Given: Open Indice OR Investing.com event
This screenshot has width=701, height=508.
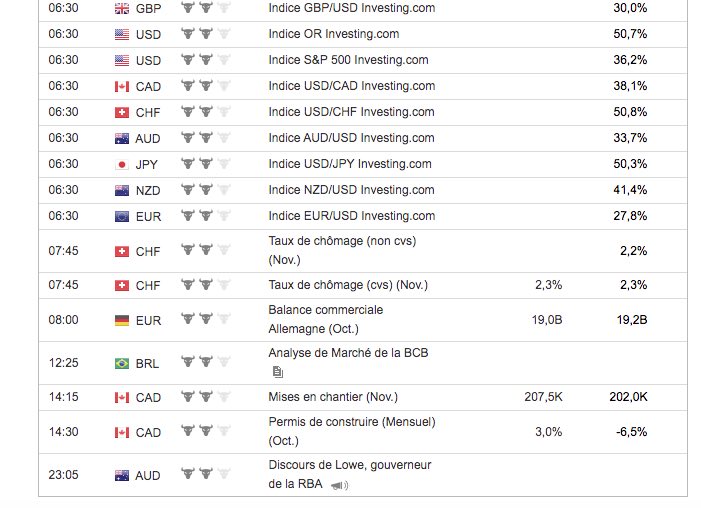Looking at the screenshot, I should click(334, 34).
